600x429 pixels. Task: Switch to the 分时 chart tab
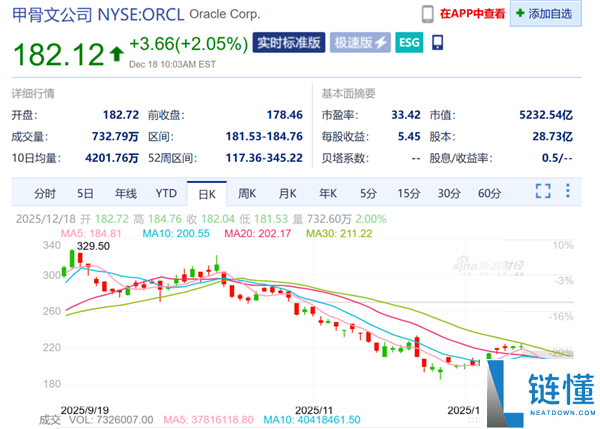point(45,192)
